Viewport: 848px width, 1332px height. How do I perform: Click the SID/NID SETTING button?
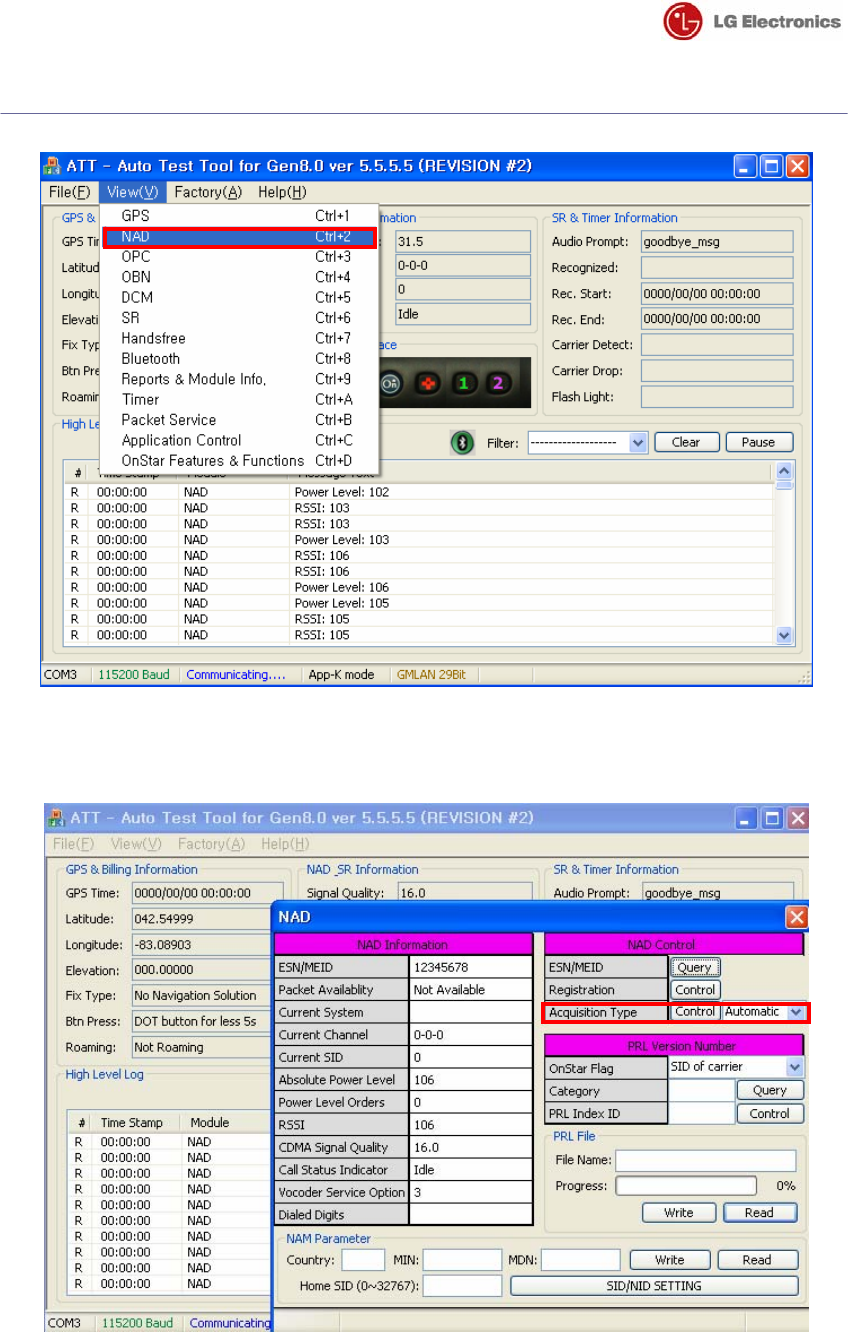pos(654,1286)
